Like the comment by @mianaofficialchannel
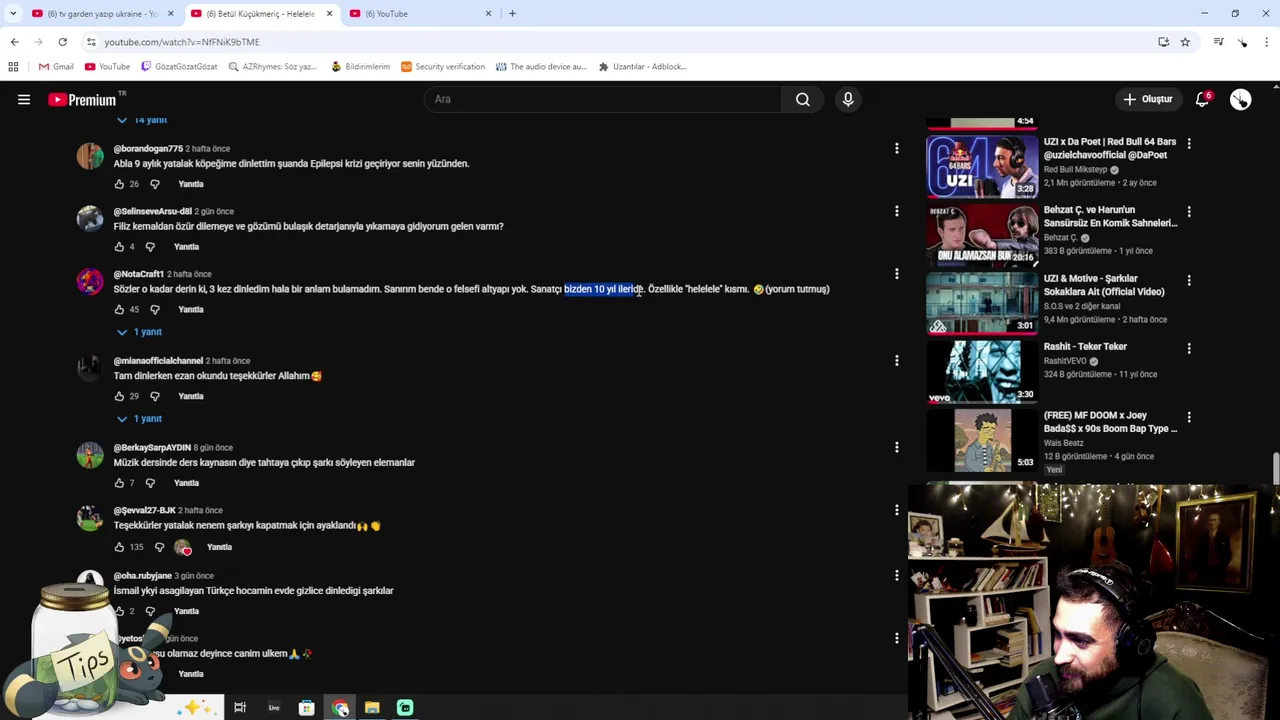Viewport: 1280px width, 720px height. [x=119, y=396]
